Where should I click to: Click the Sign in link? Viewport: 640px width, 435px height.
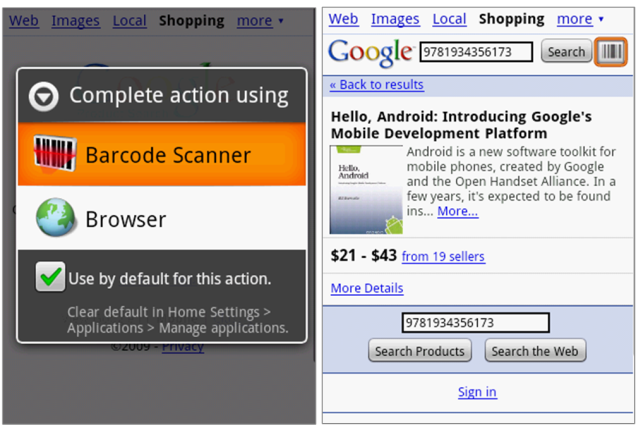coord(477,392)
